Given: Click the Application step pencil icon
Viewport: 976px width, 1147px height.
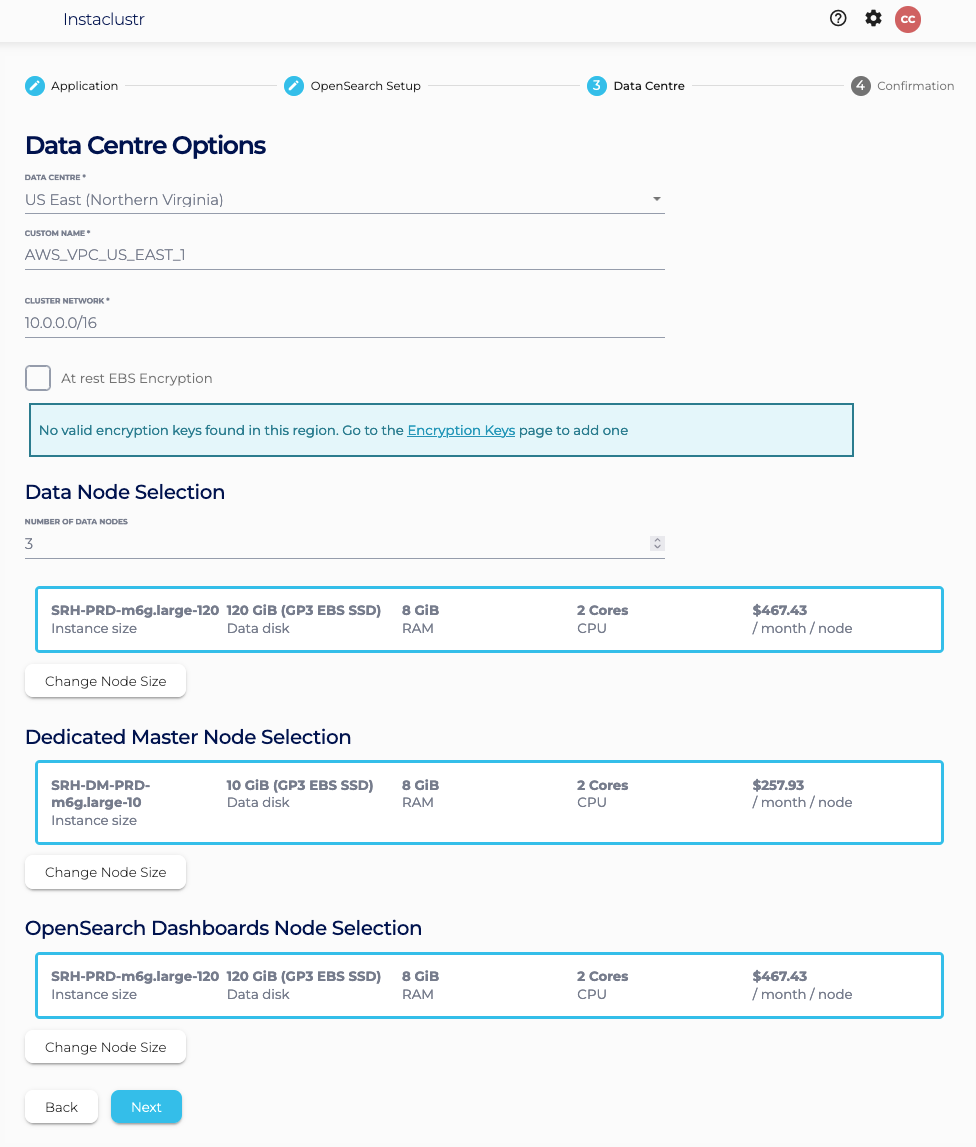Looking at the screenshot, I should (x=35, y=86).
